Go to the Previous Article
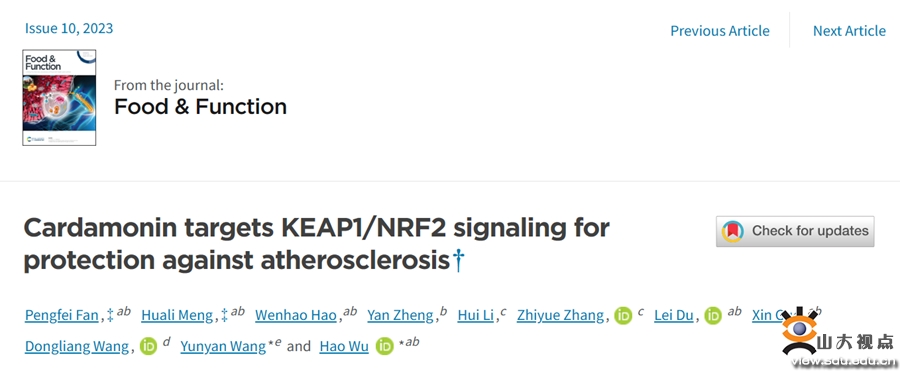The width and height of the screenshot is (900, 371). tap(720, 31)
